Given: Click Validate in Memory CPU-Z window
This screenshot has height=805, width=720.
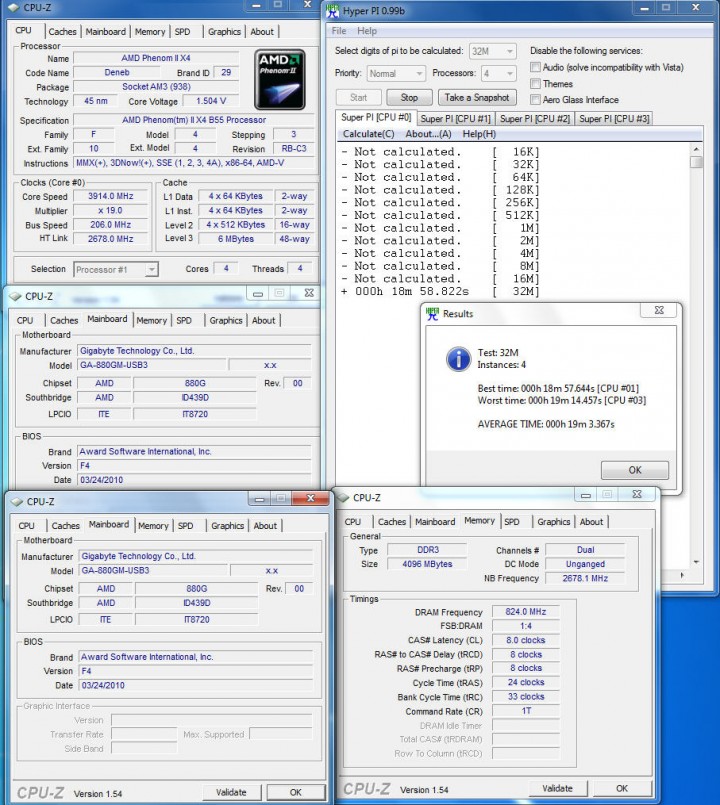Looking at the screenshot, I should click(x=558, y=788).
